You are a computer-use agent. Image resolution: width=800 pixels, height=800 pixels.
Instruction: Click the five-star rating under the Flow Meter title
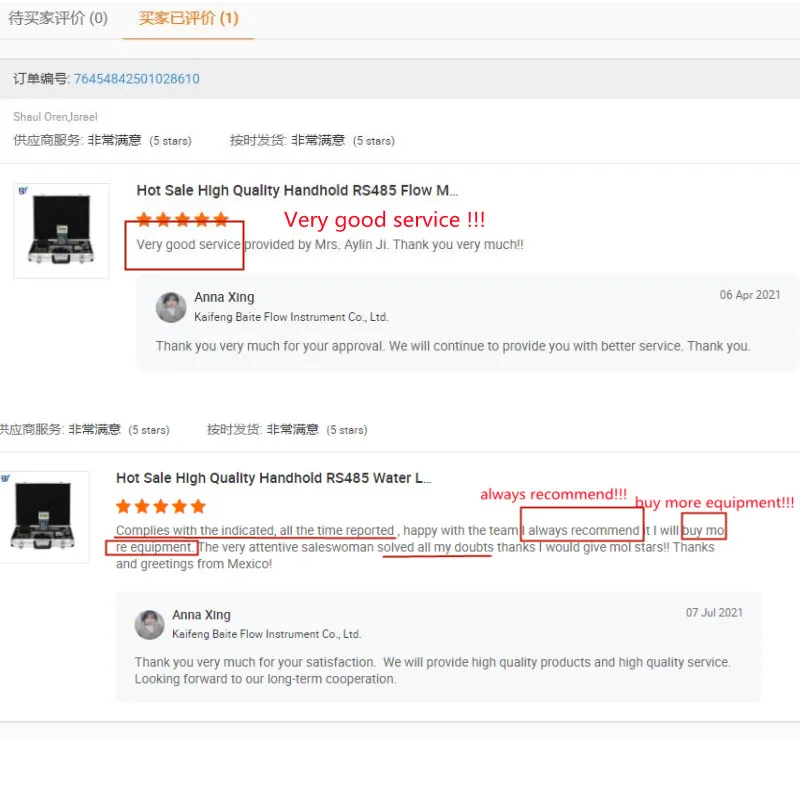pos(183,219)
